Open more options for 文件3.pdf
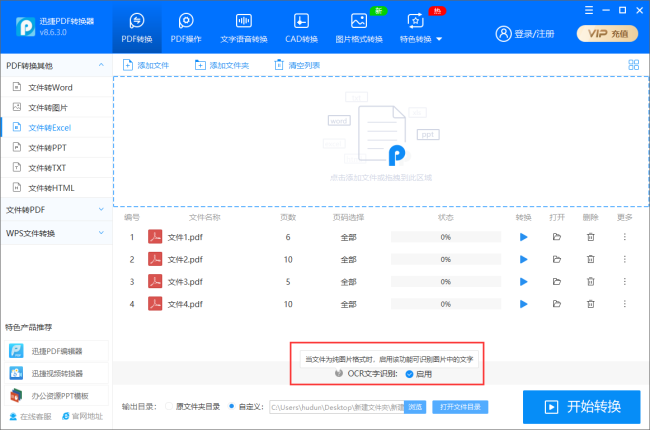The height and width of the screenshot is (430, 650). (x=624, y=282)
